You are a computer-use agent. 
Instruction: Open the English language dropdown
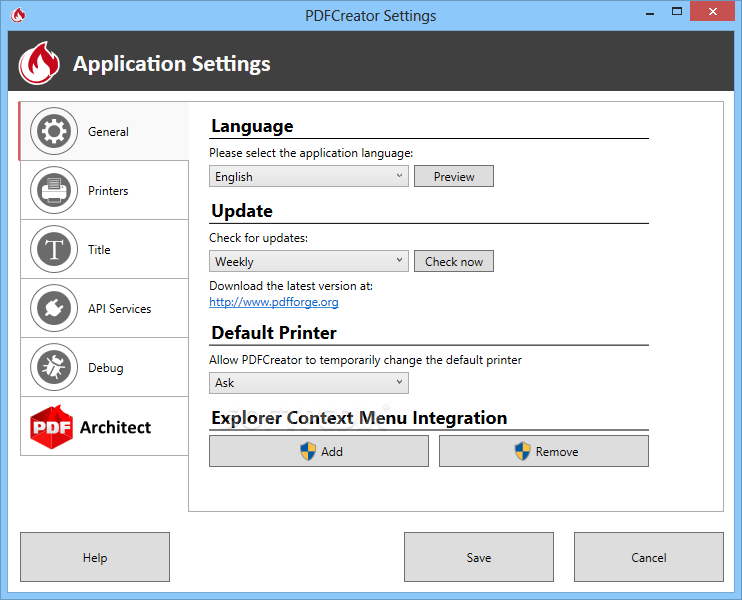[309, 176]
